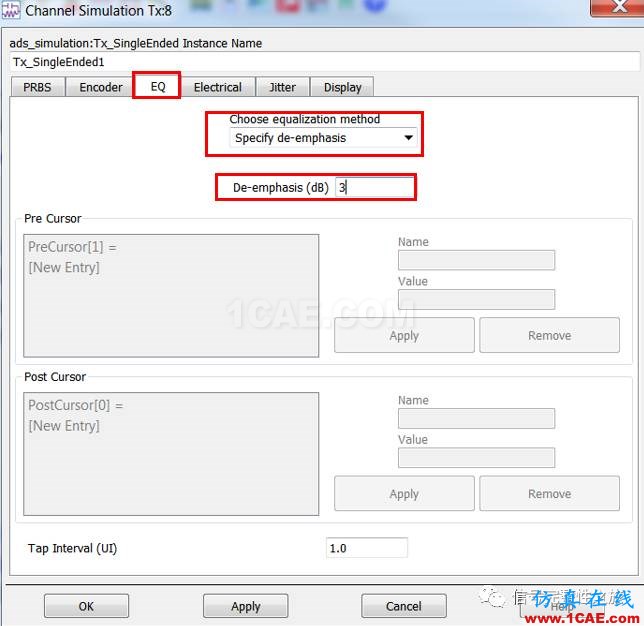644x626 pixels.
Task: Switch to the PRBS tab
Action: [37, 87]
